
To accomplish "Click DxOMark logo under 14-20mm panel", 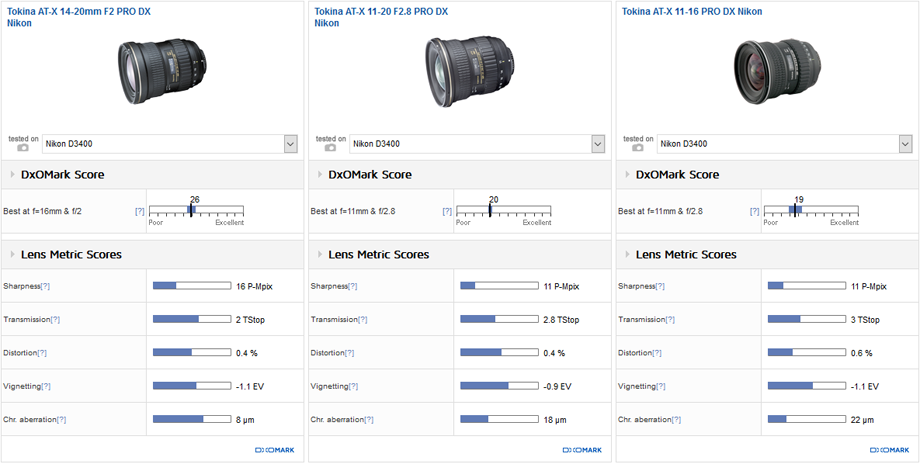I will pyautogui.click(x=275, y=450).
